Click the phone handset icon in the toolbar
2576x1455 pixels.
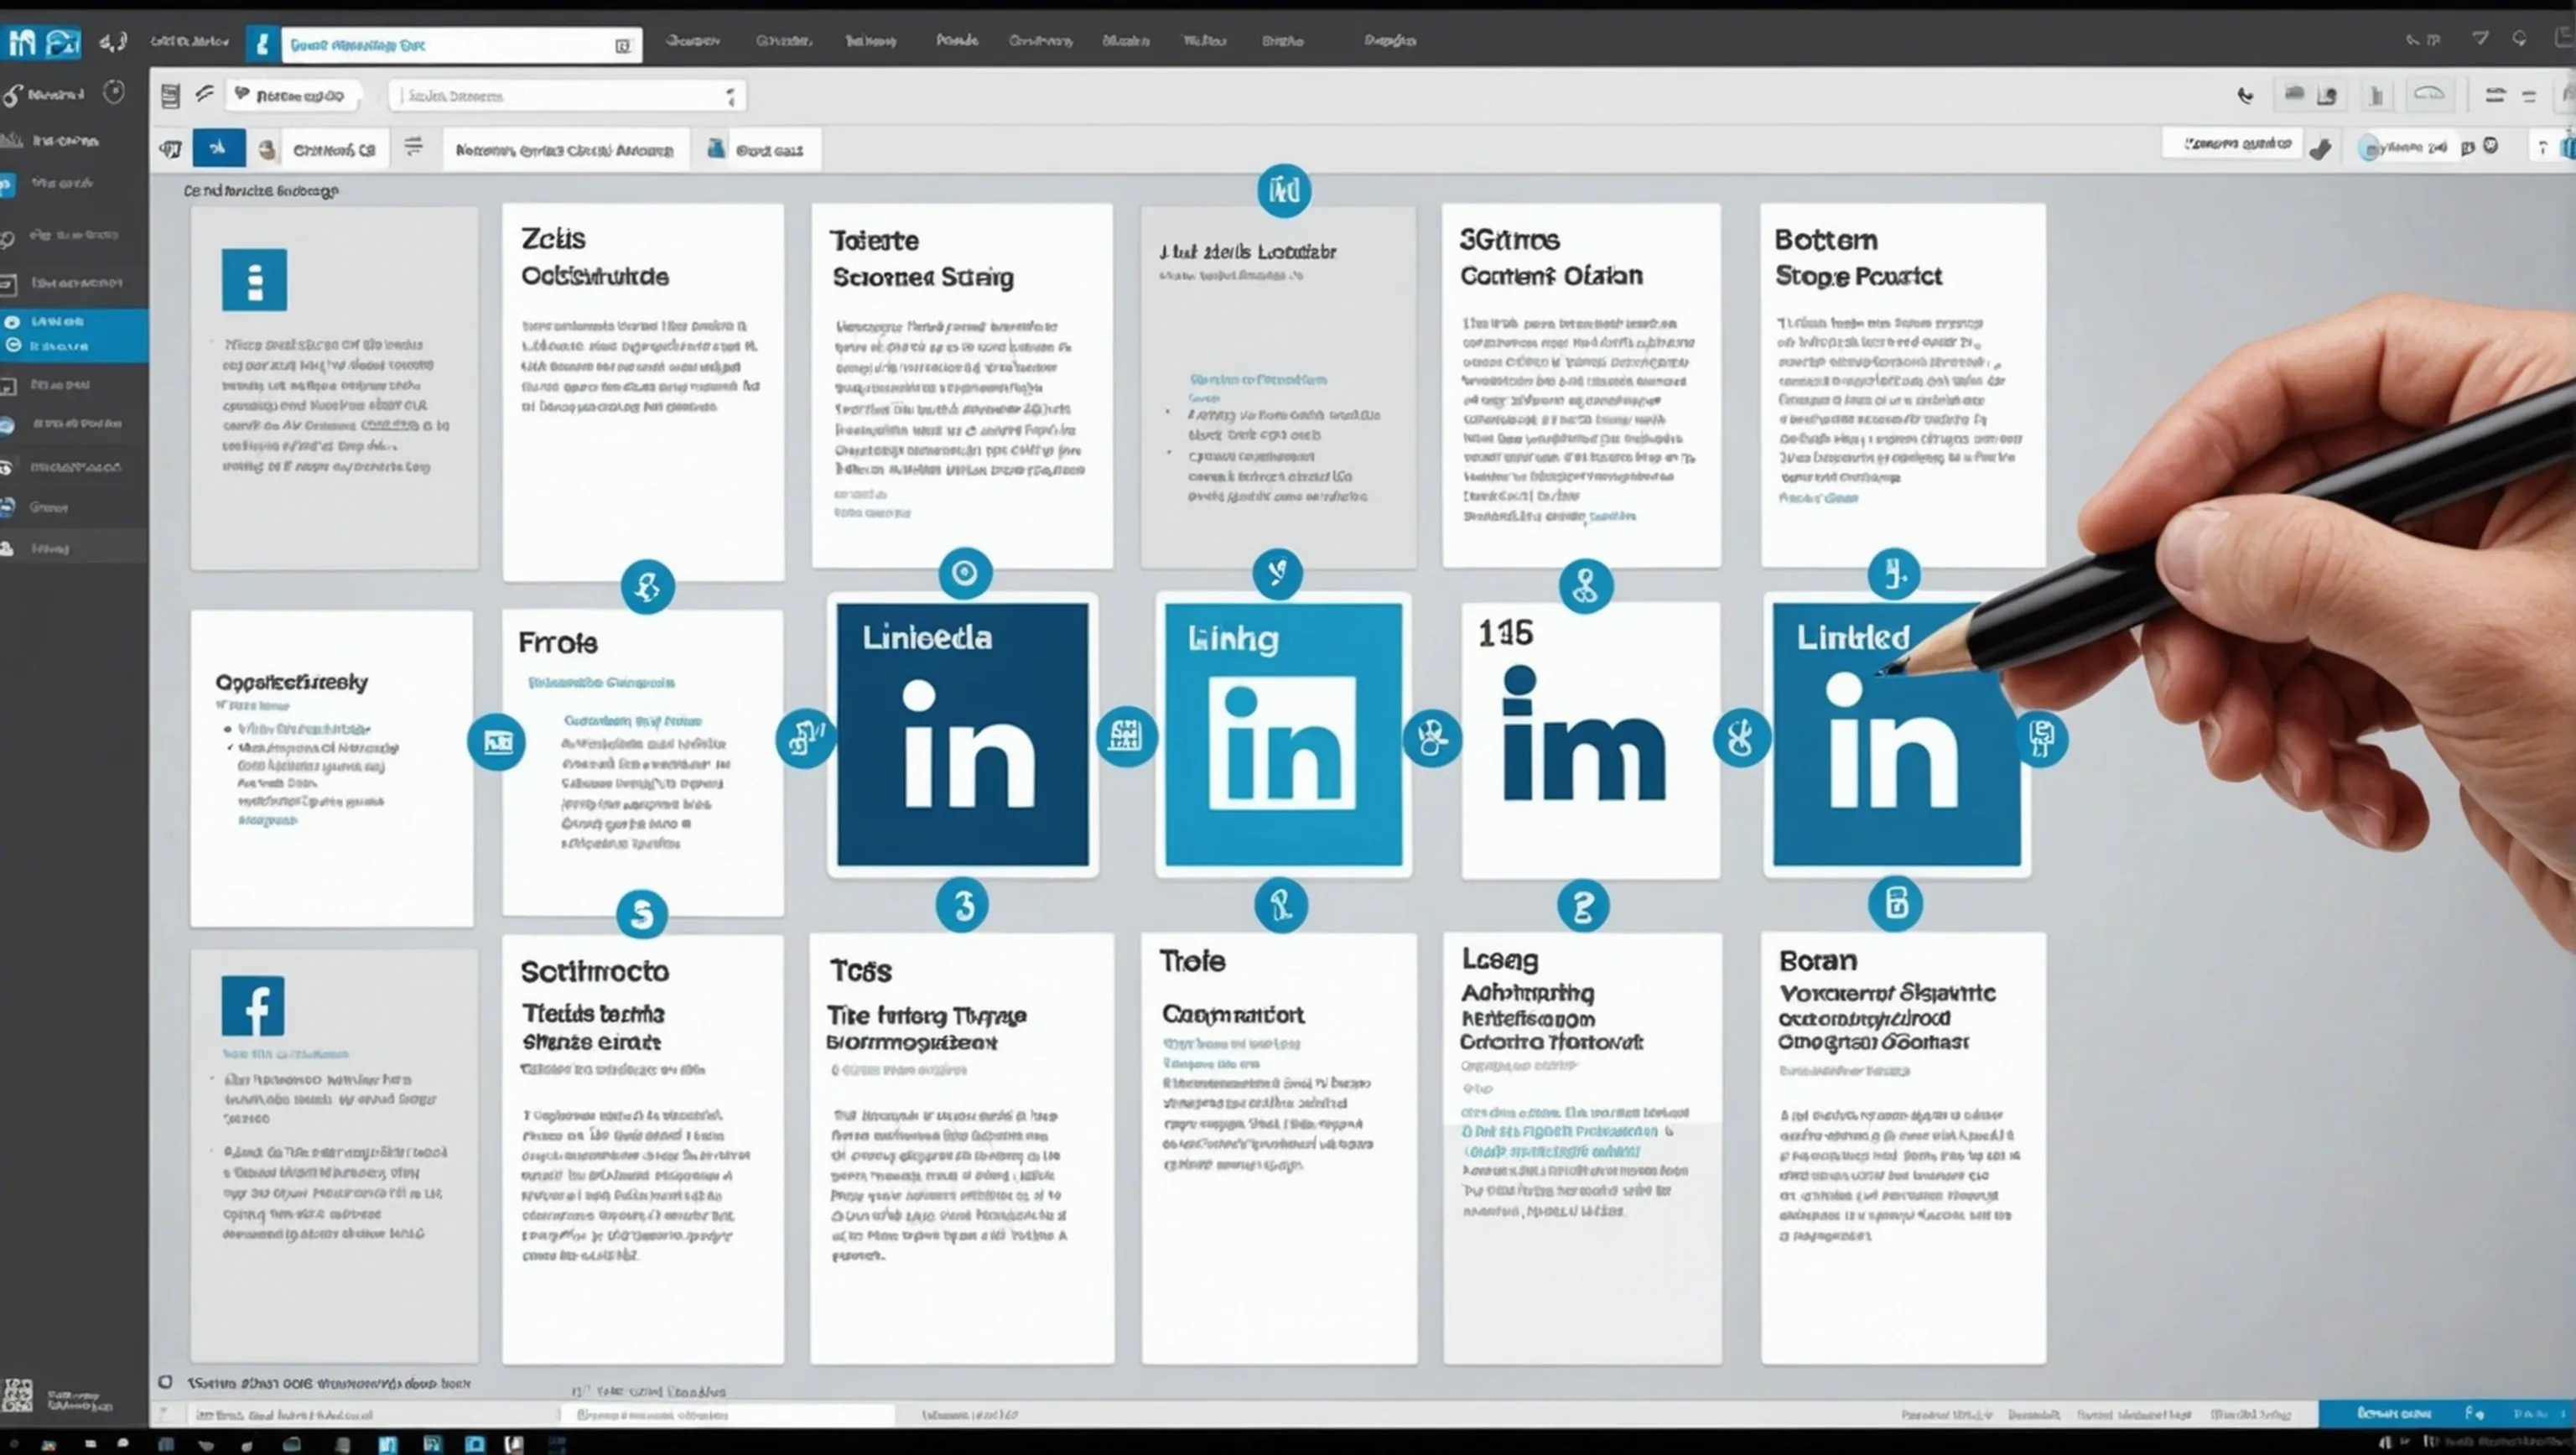tap(2245, 96)
